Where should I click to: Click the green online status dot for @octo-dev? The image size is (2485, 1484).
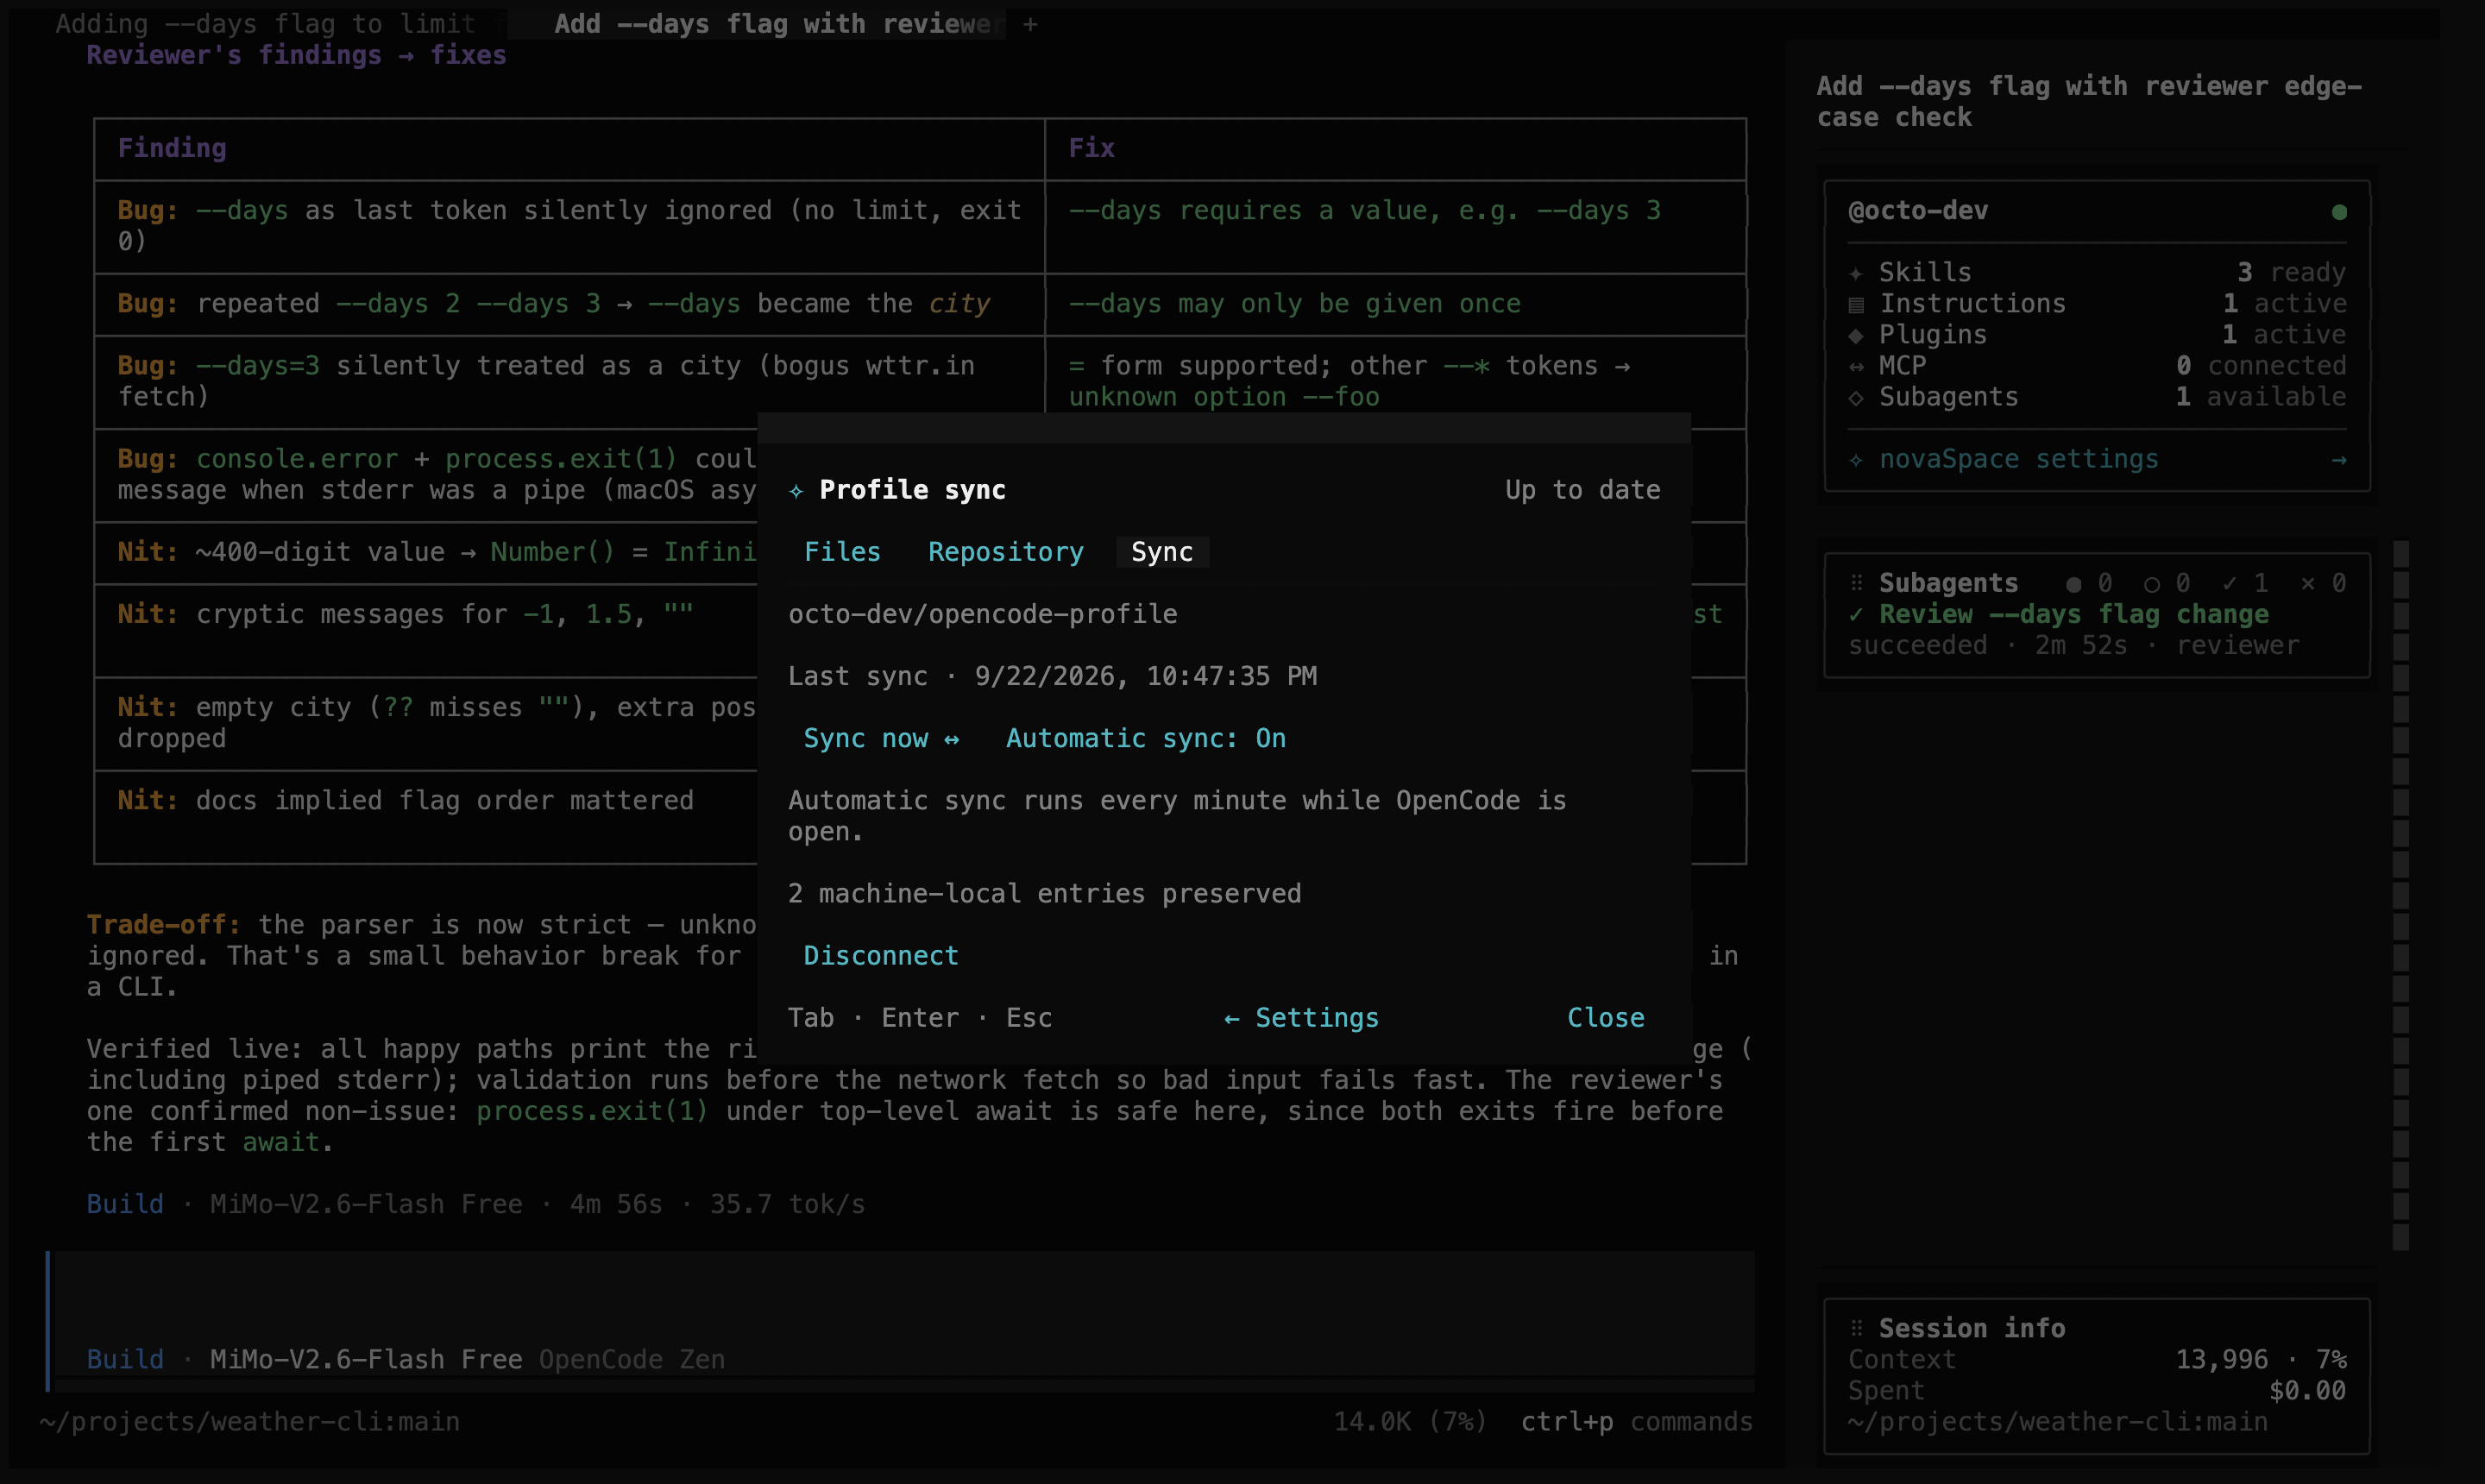(x=2339, y=212)
